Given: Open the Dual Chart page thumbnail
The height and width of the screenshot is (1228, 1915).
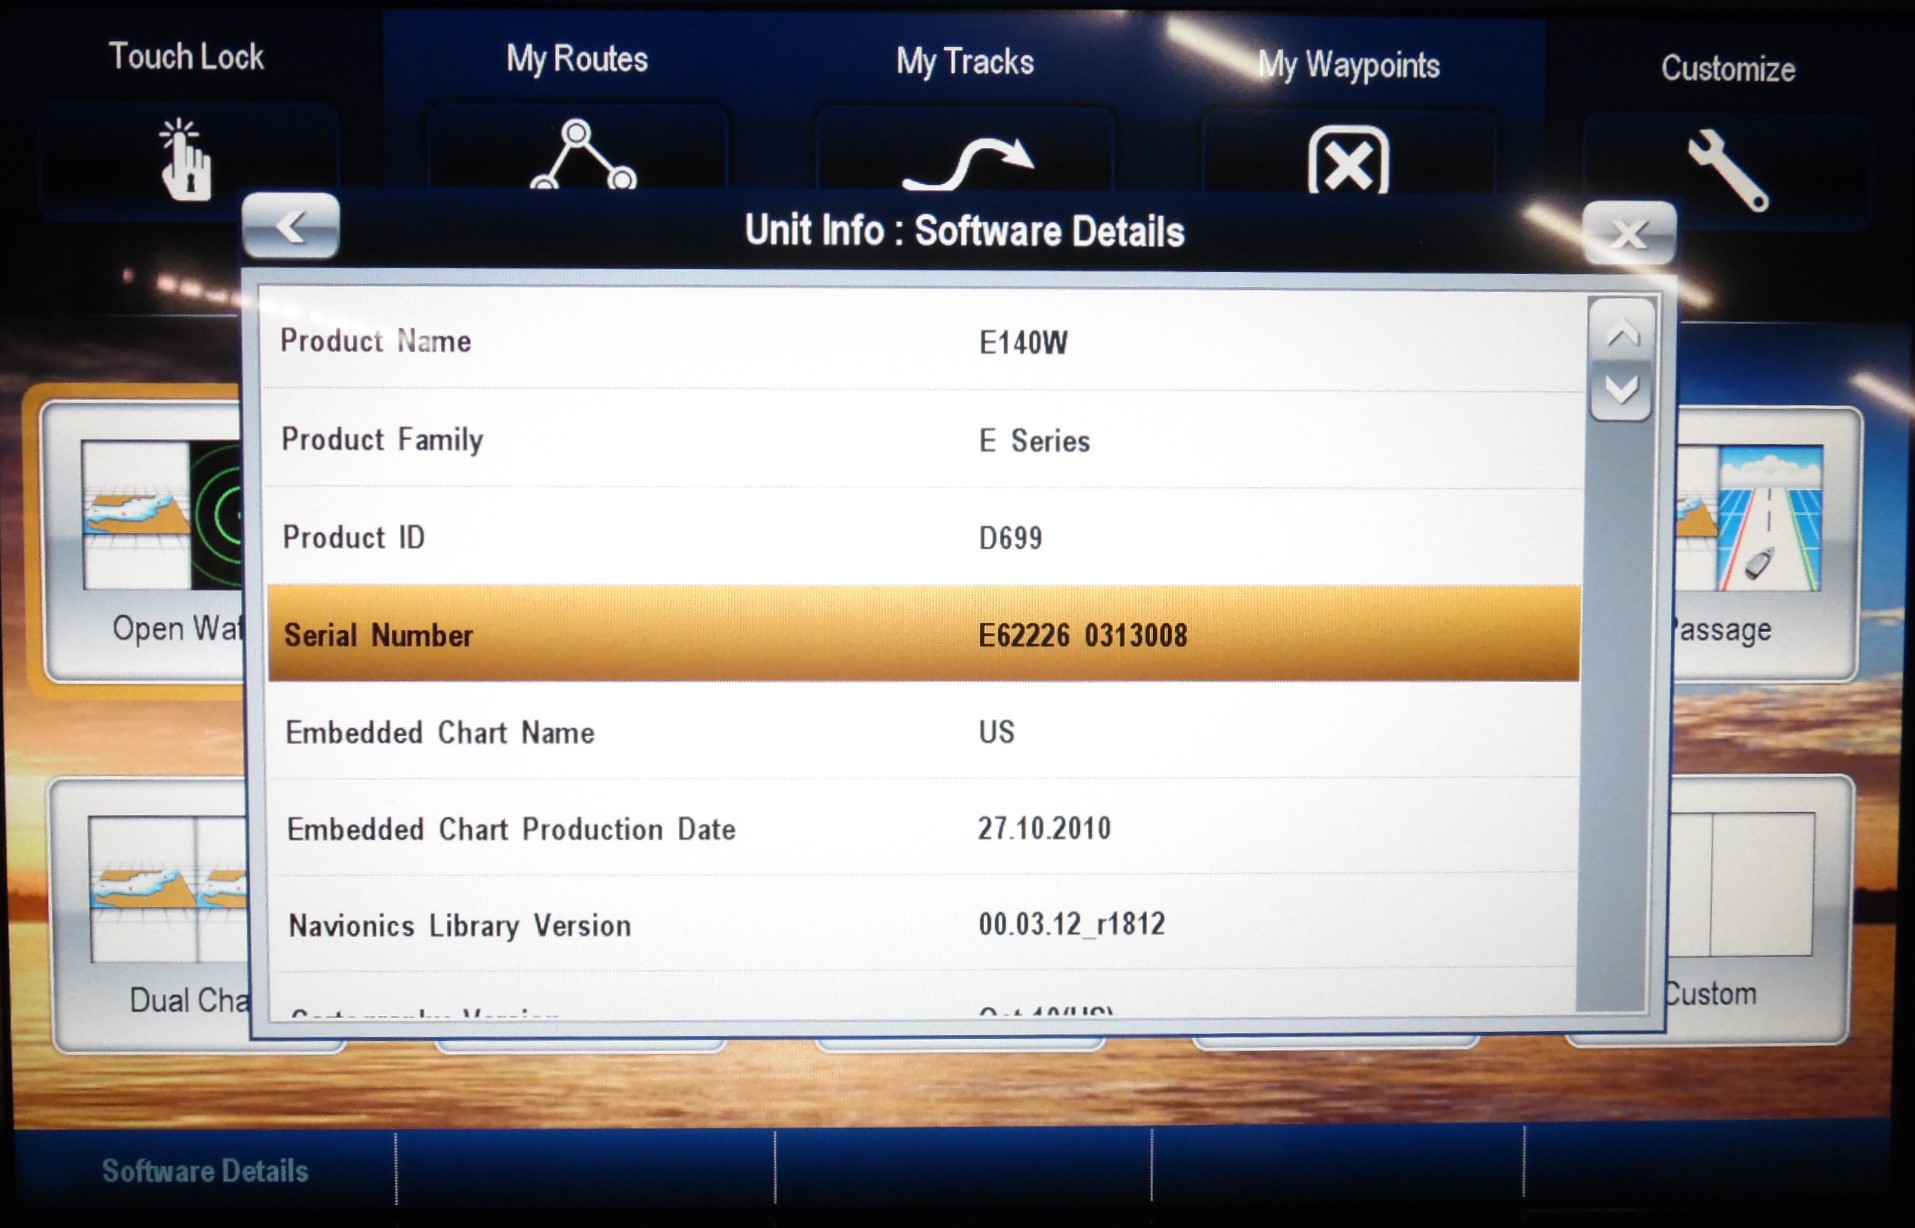Looking at the screenshot, I should click(x=150, y=915).
